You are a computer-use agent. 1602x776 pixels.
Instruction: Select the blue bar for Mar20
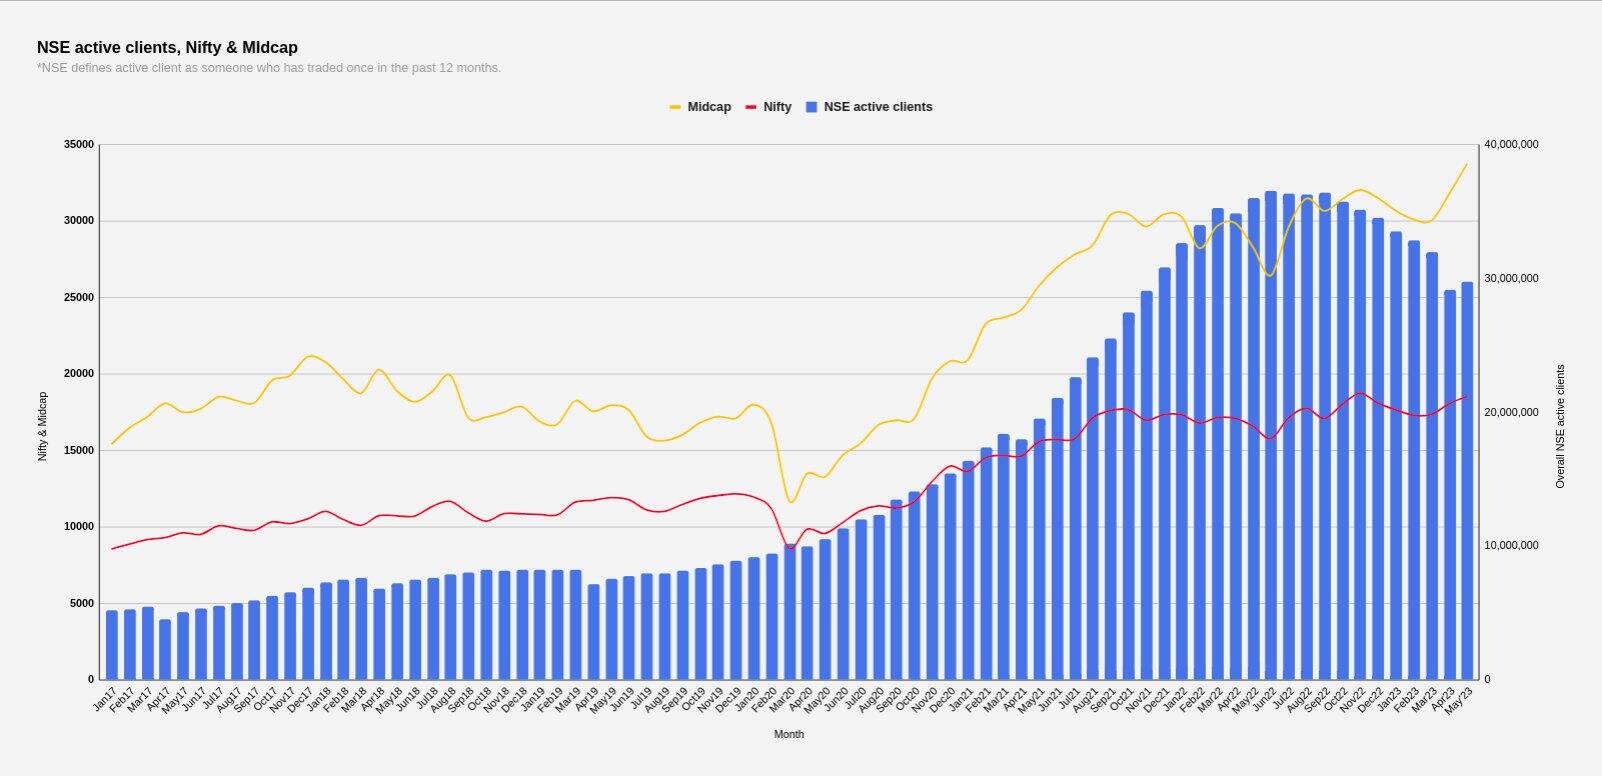(790, 612)
